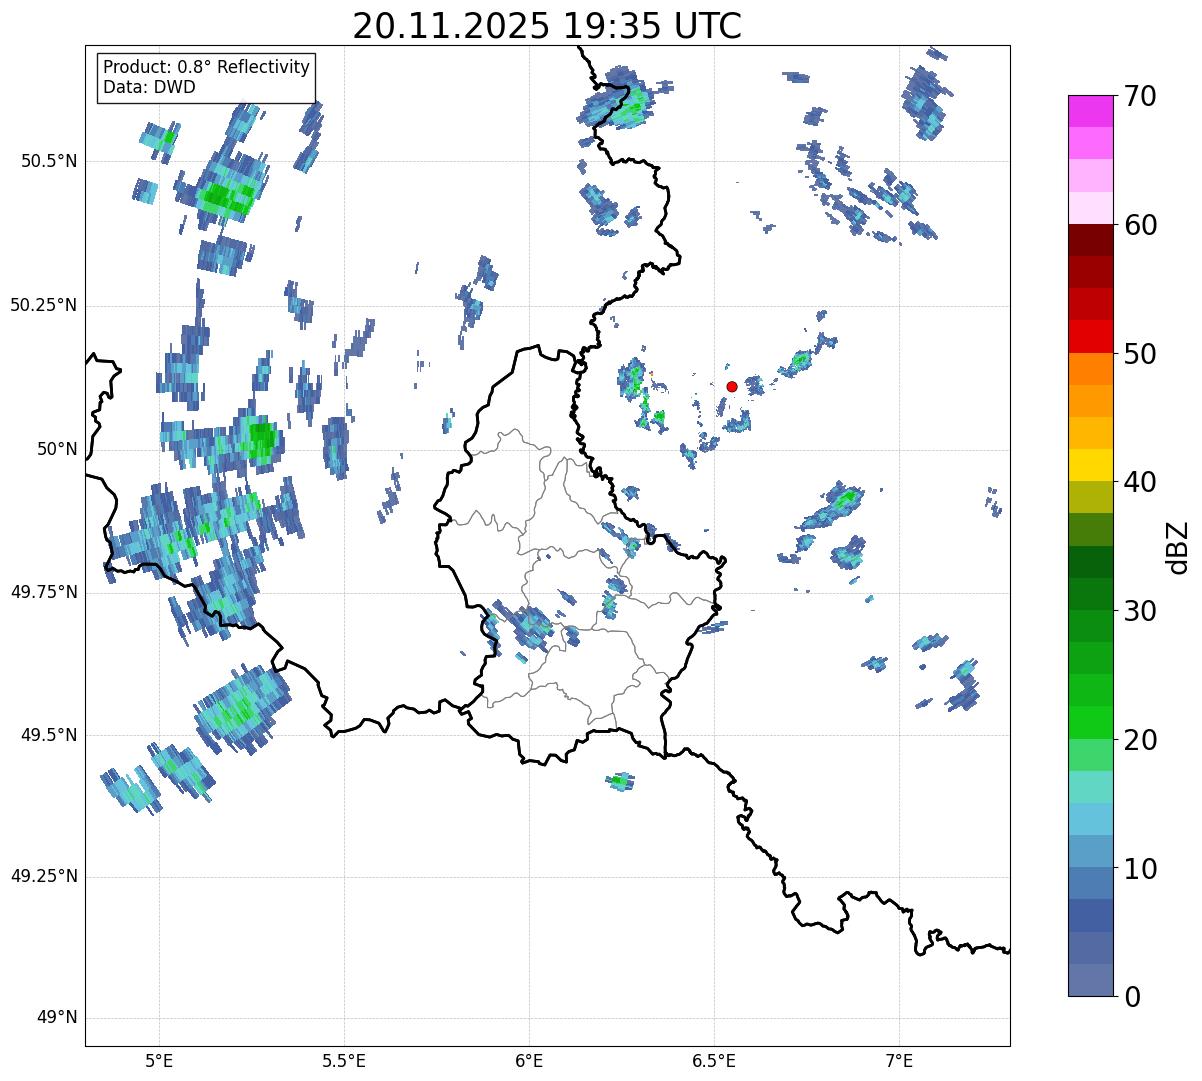Click the 'Product: 0.8° Reflectivity' label
Viewport: 1202px width, 1081px height.
[207, 67]
